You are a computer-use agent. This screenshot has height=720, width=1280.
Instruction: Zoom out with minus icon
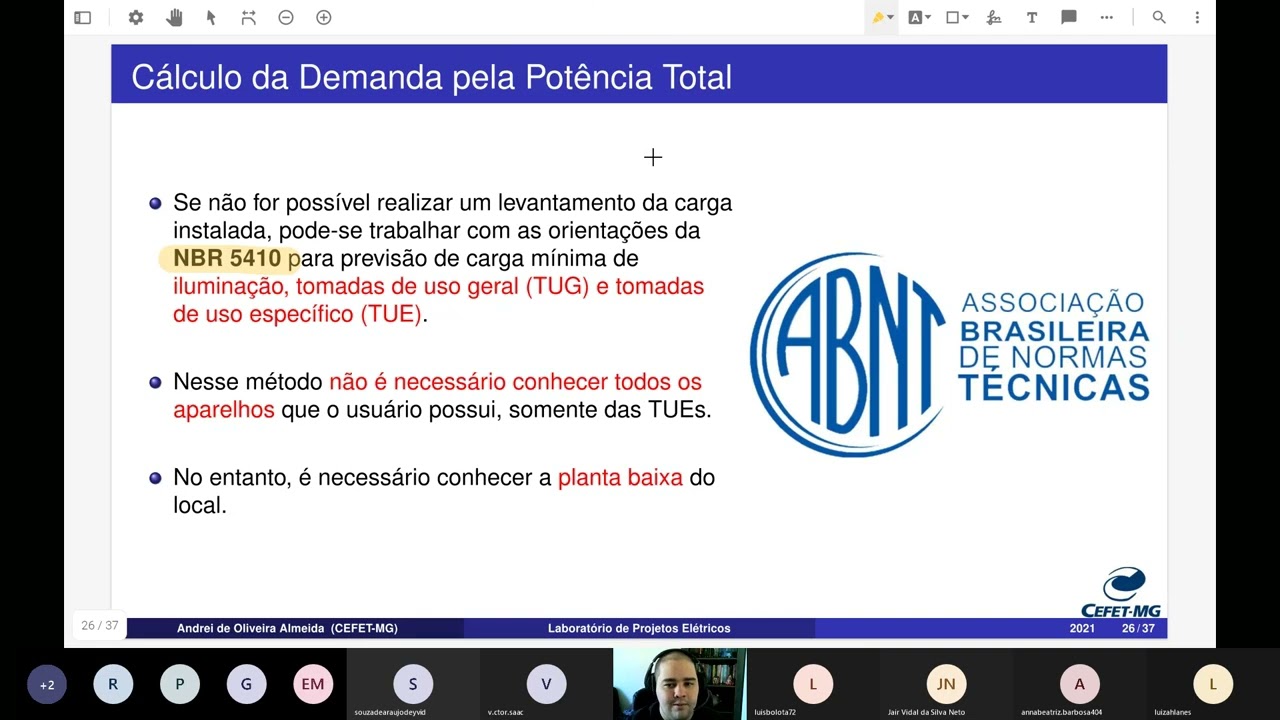286,17
